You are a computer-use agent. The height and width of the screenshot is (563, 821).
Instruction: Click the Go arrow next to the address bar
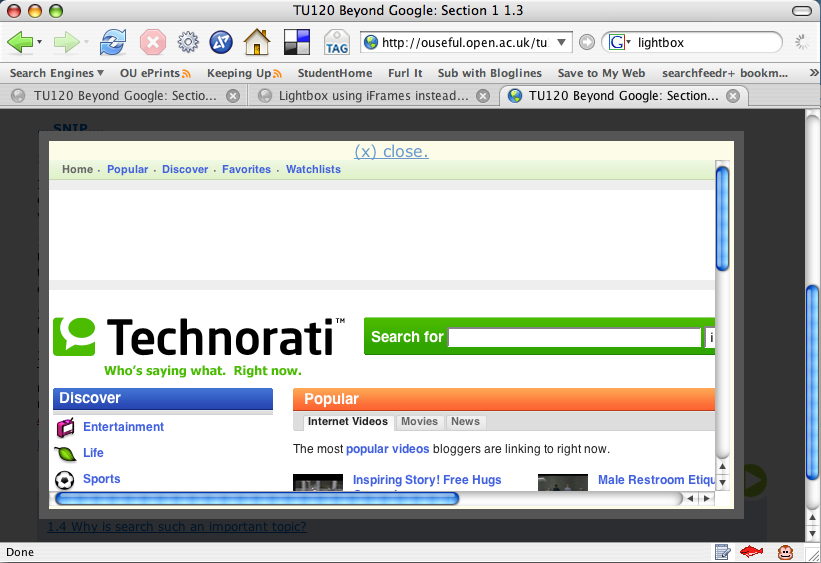point(587,42)
